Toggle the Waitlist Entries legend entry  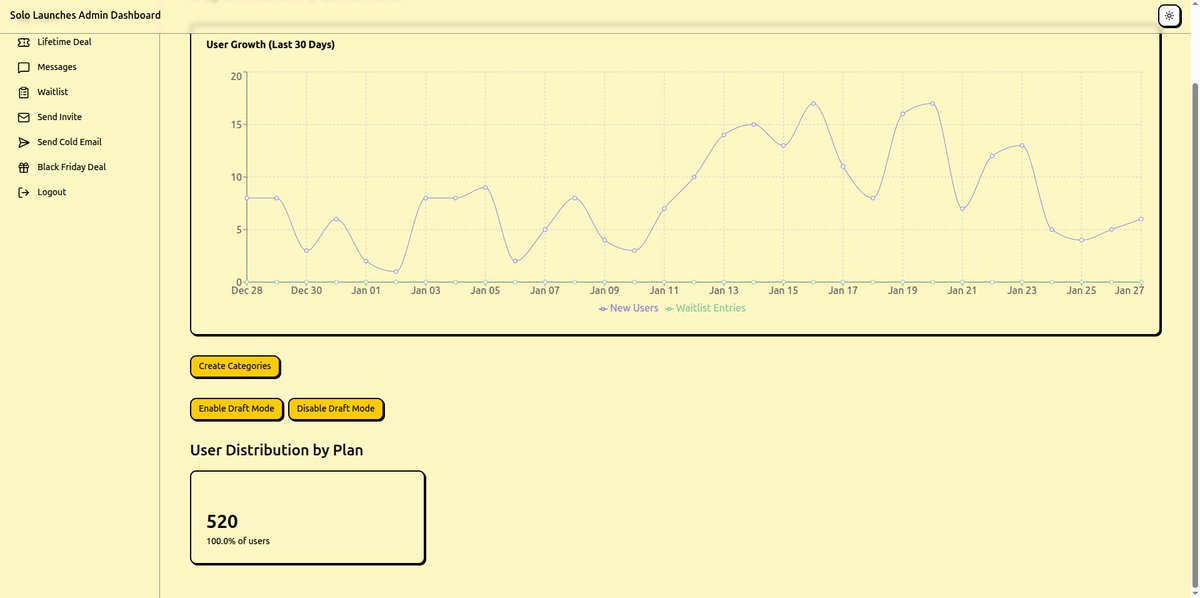click(x=705, y=308)
